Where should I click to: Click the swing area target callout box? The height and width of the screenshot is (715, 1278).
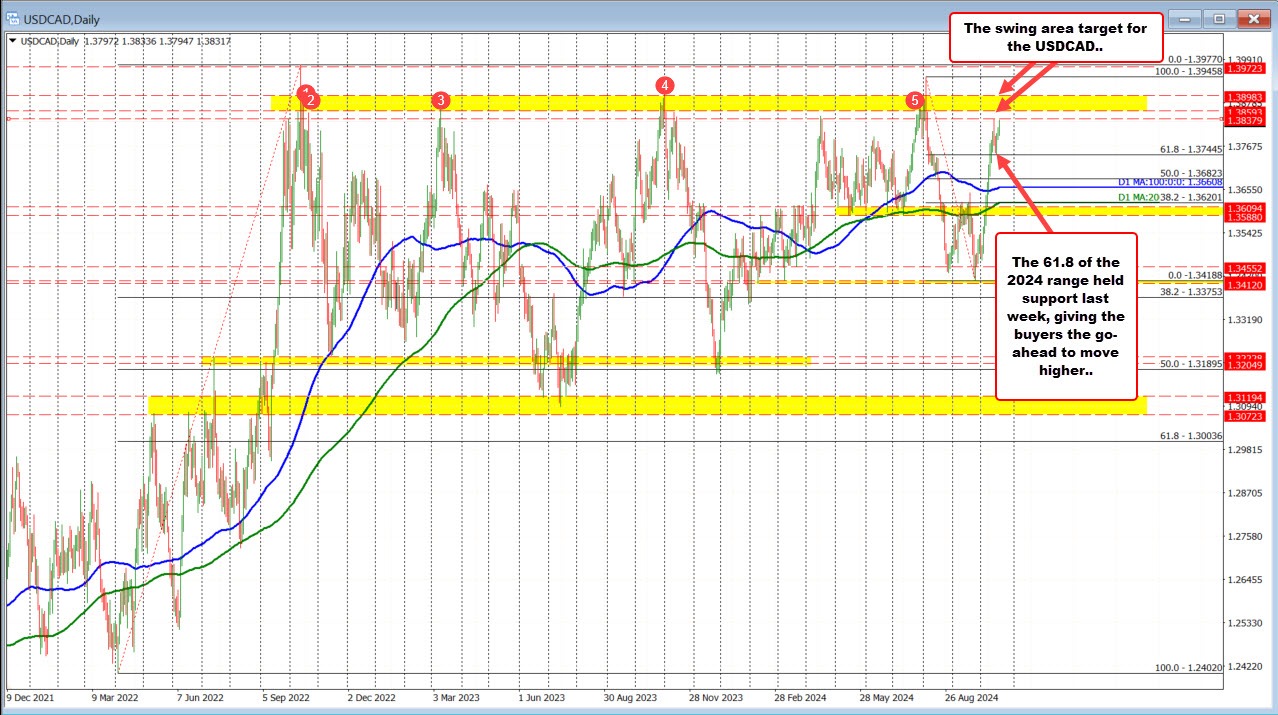coord(1055,38)
